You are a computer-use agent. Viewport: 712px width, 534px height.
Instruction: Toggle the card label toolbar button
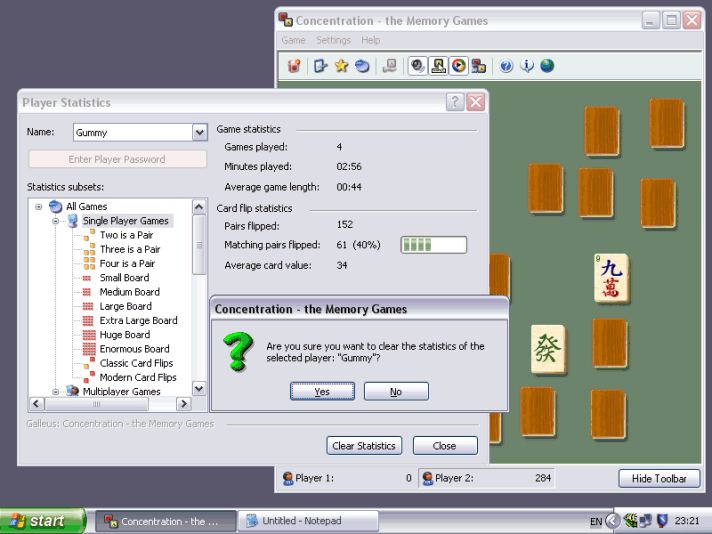click(x=438, y=66)
